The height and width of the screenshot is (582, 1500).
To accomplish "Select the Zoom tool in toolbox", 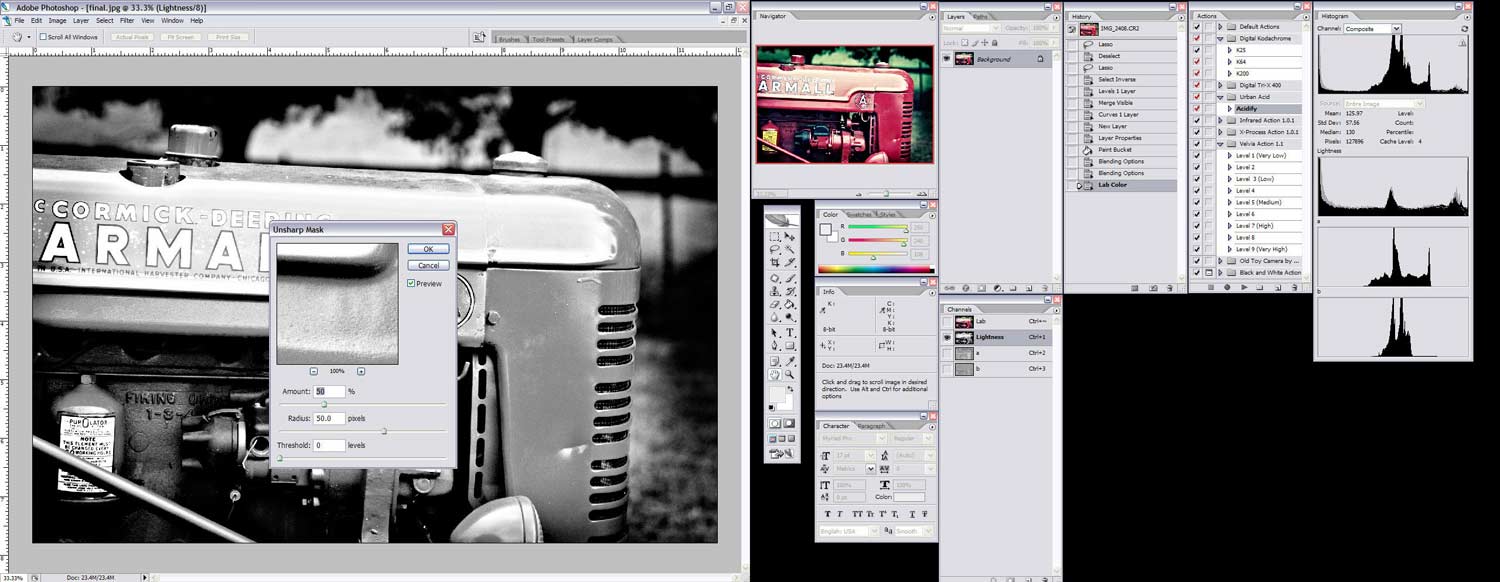I will point(790,374).
